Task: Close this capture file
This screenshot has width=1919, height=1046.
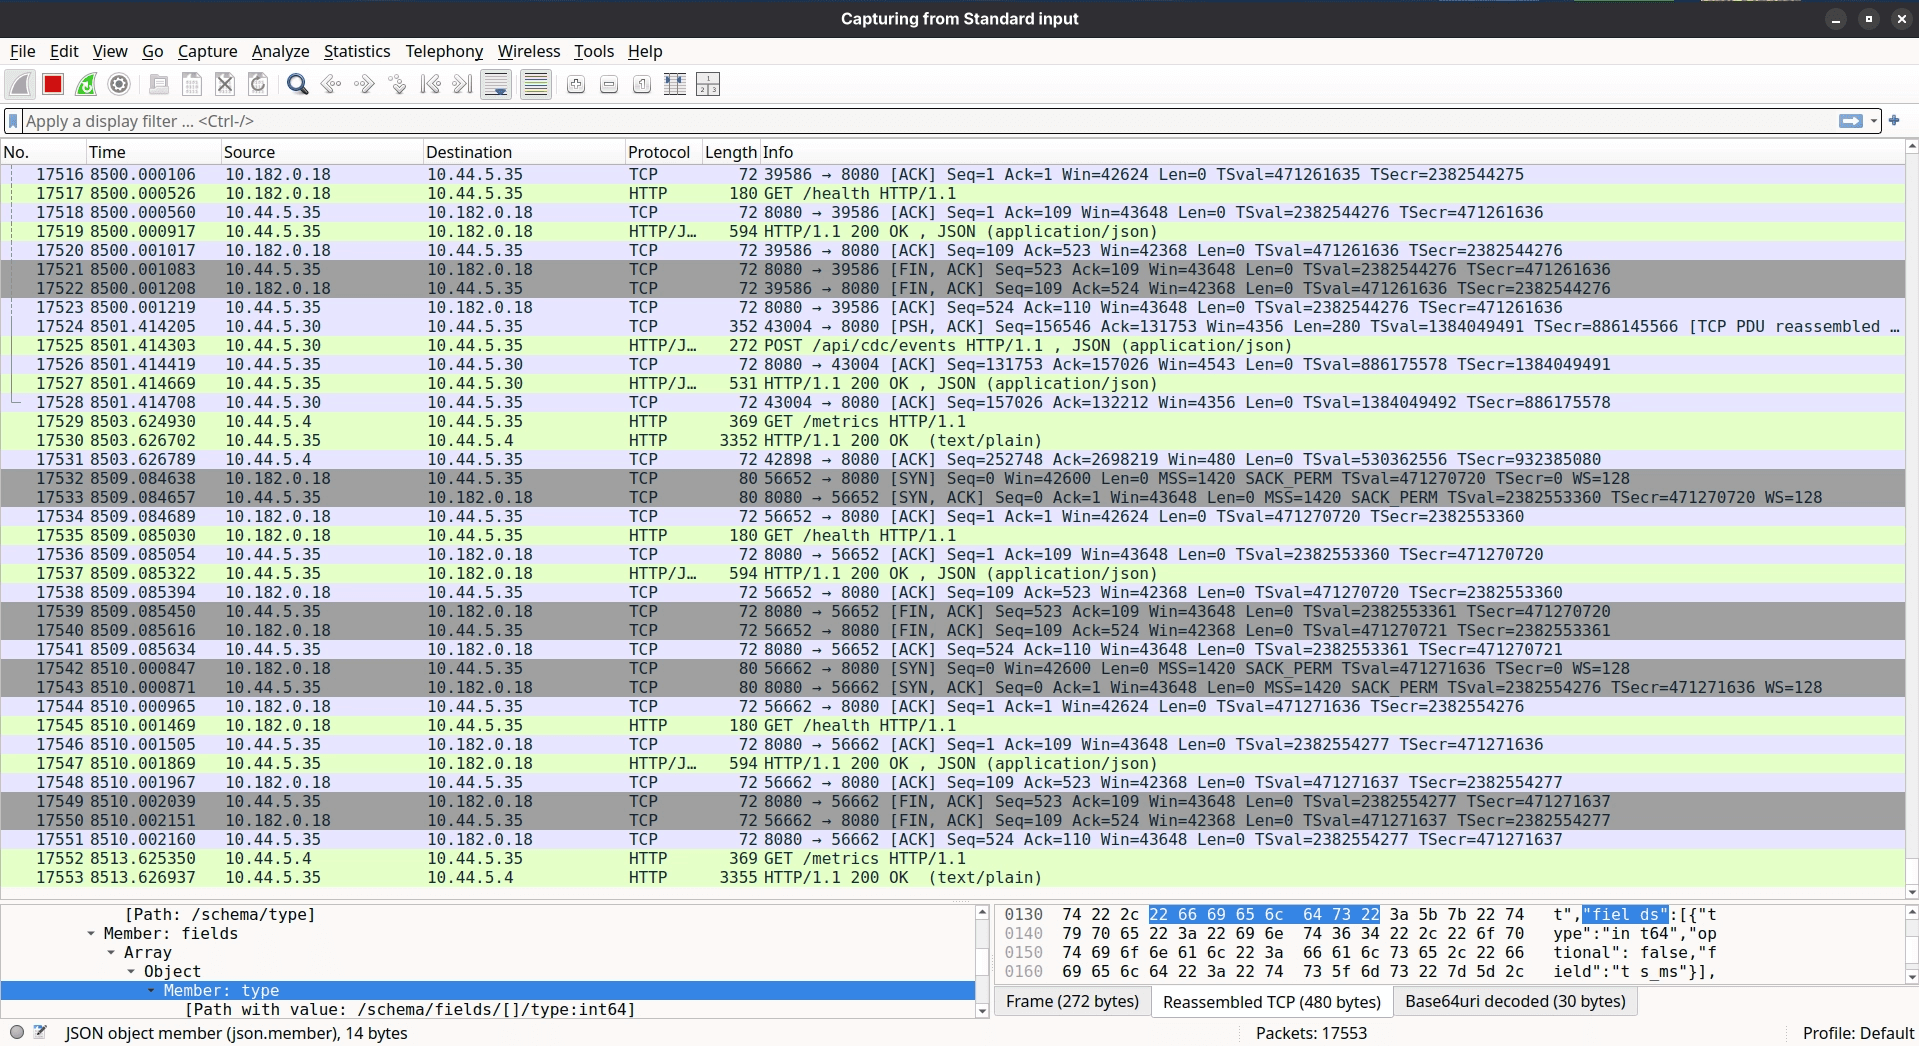Action: point(225,85)
